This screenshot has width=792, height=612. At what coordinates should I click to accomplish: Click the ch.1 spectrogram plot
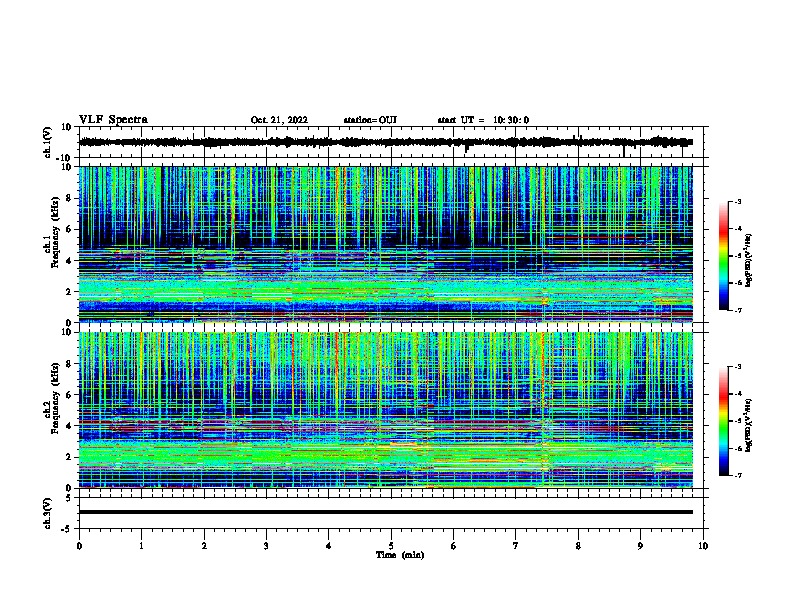386,244
